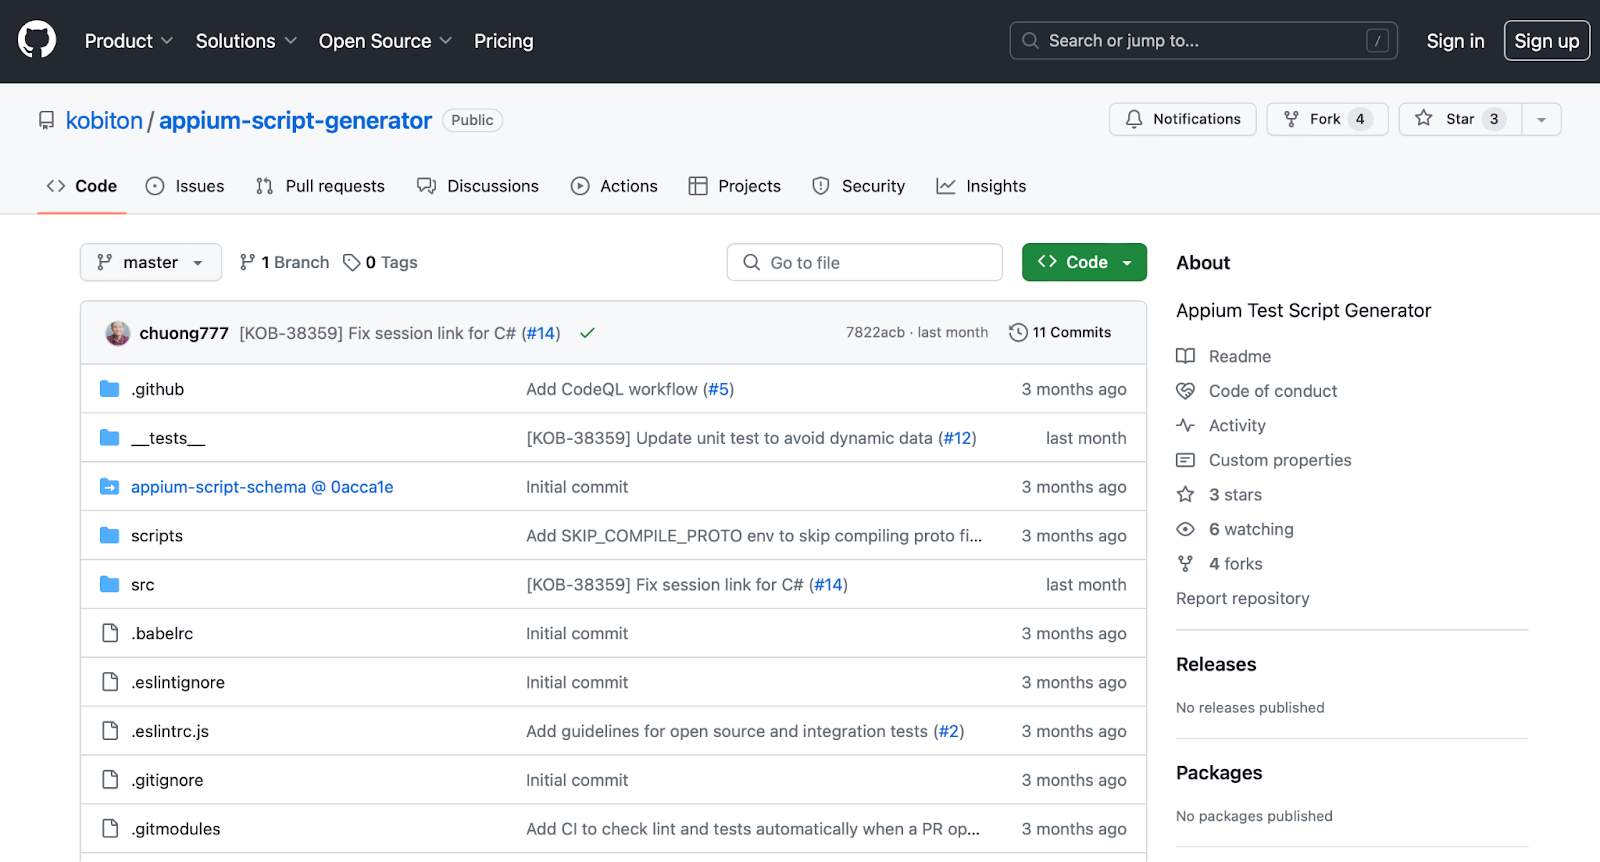The width and height of the screenshot is (1600, 862).
Task: Click the Sign up button
Action: tap(1547, 41)
